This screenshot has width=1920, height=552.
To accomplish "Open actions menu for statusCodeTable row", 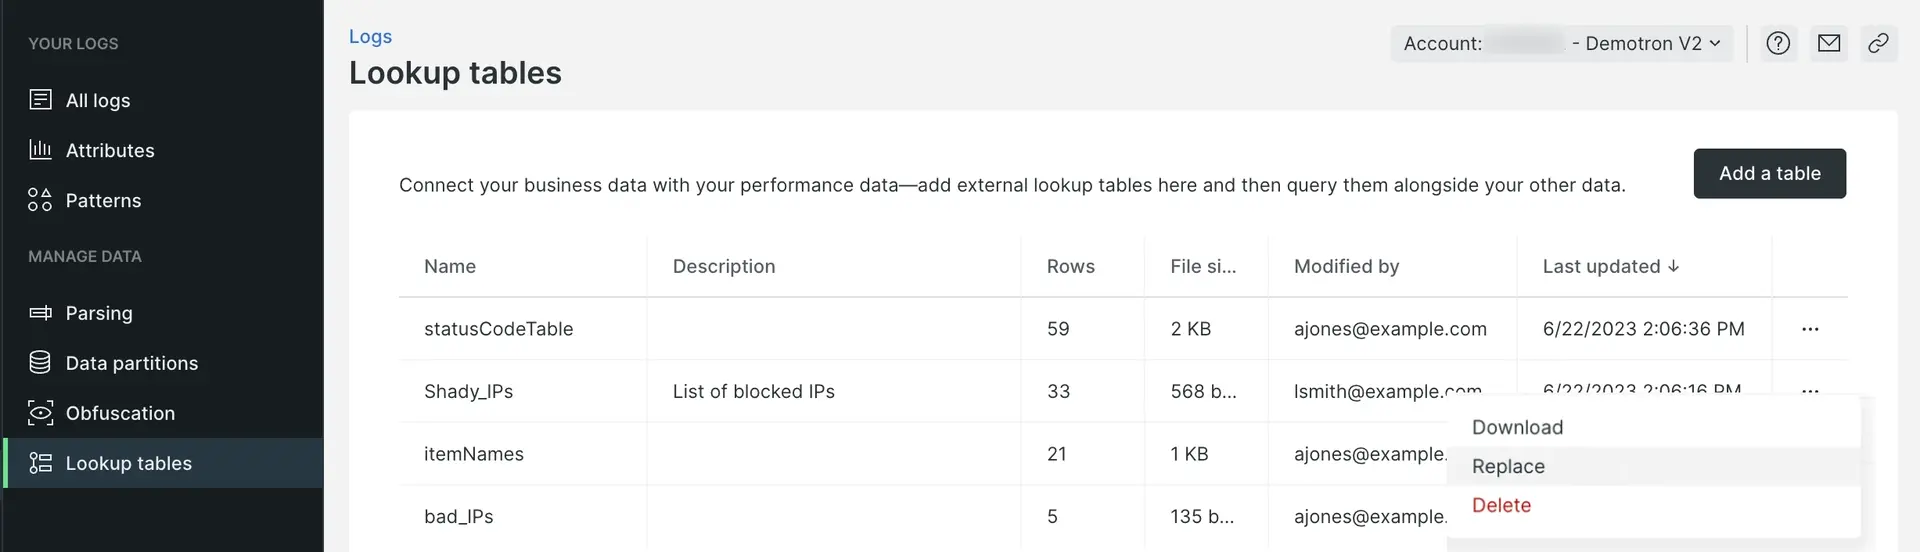I will (x=1810, y=329).
